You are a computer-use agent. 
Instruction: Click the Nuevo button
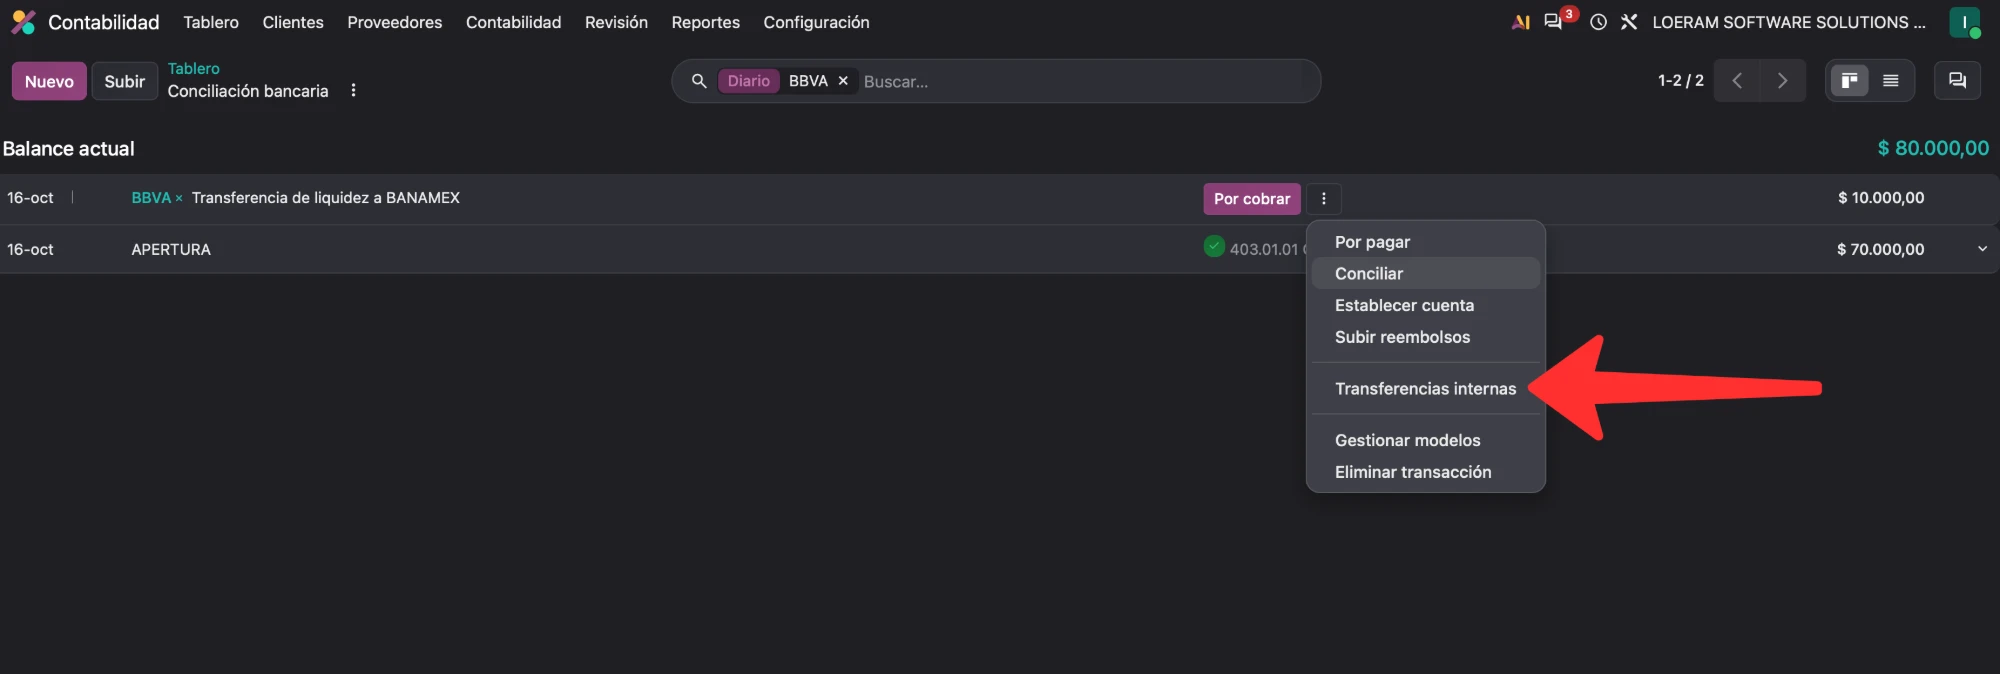pyautogui.click(x=49, y=81)
